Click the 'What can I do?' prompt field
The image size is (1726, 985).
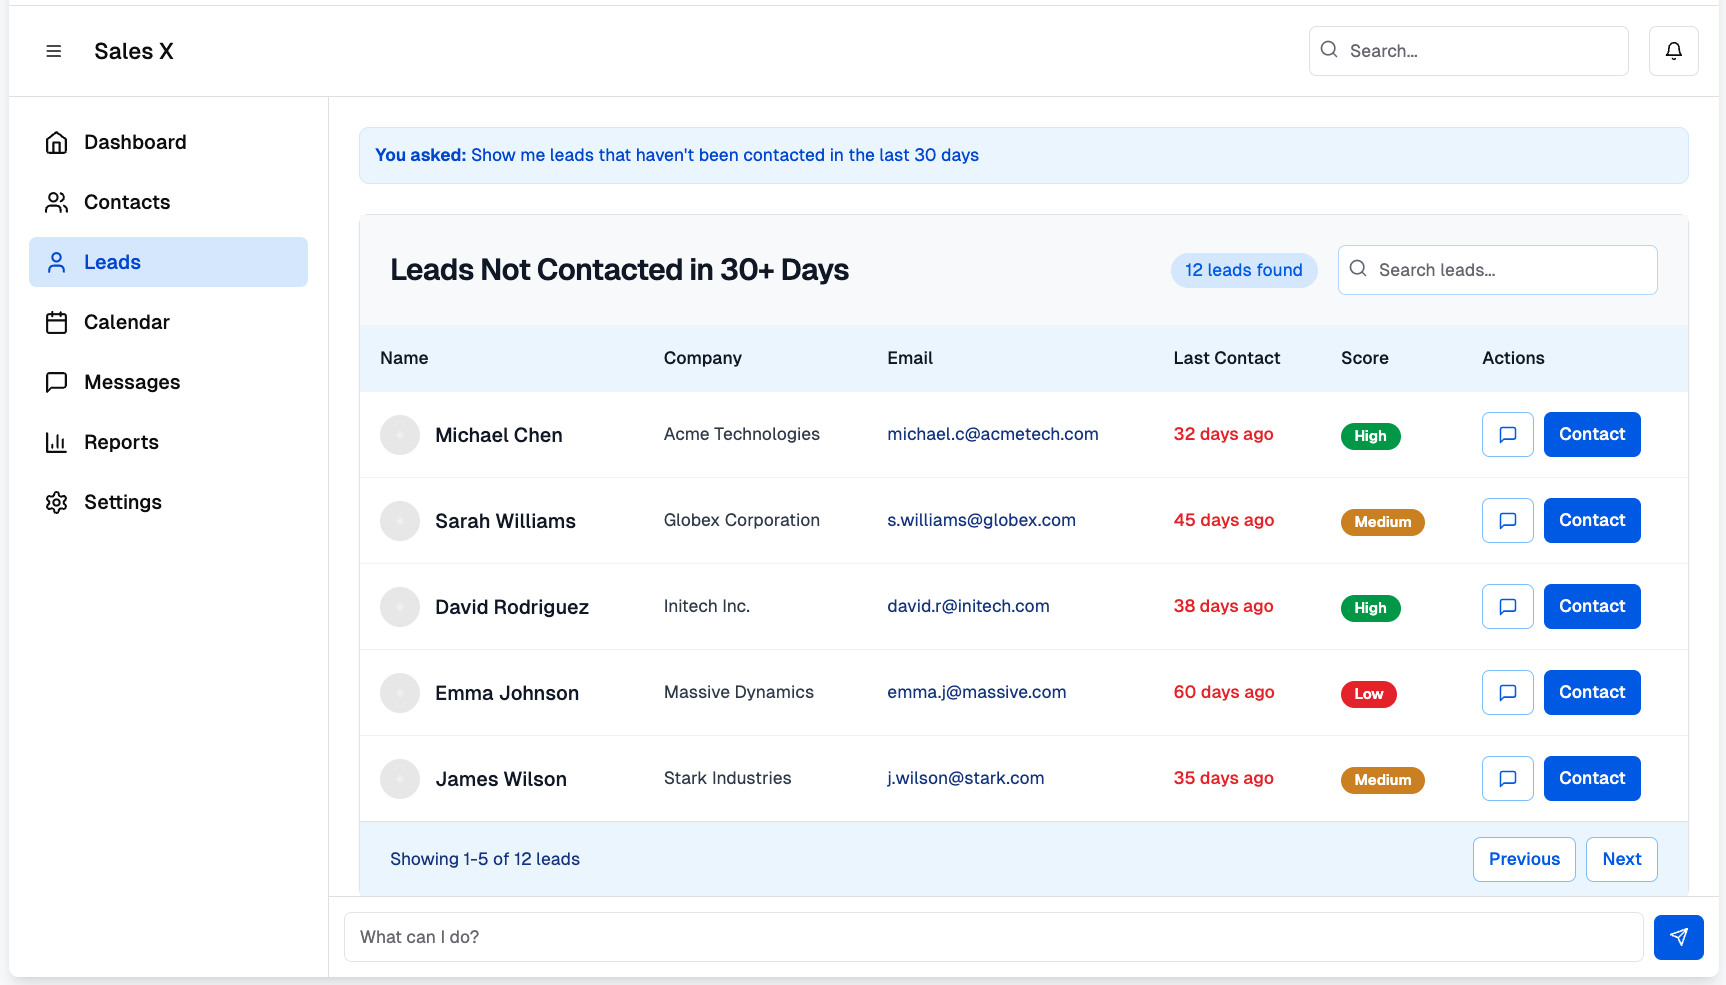tap(993, 937)
